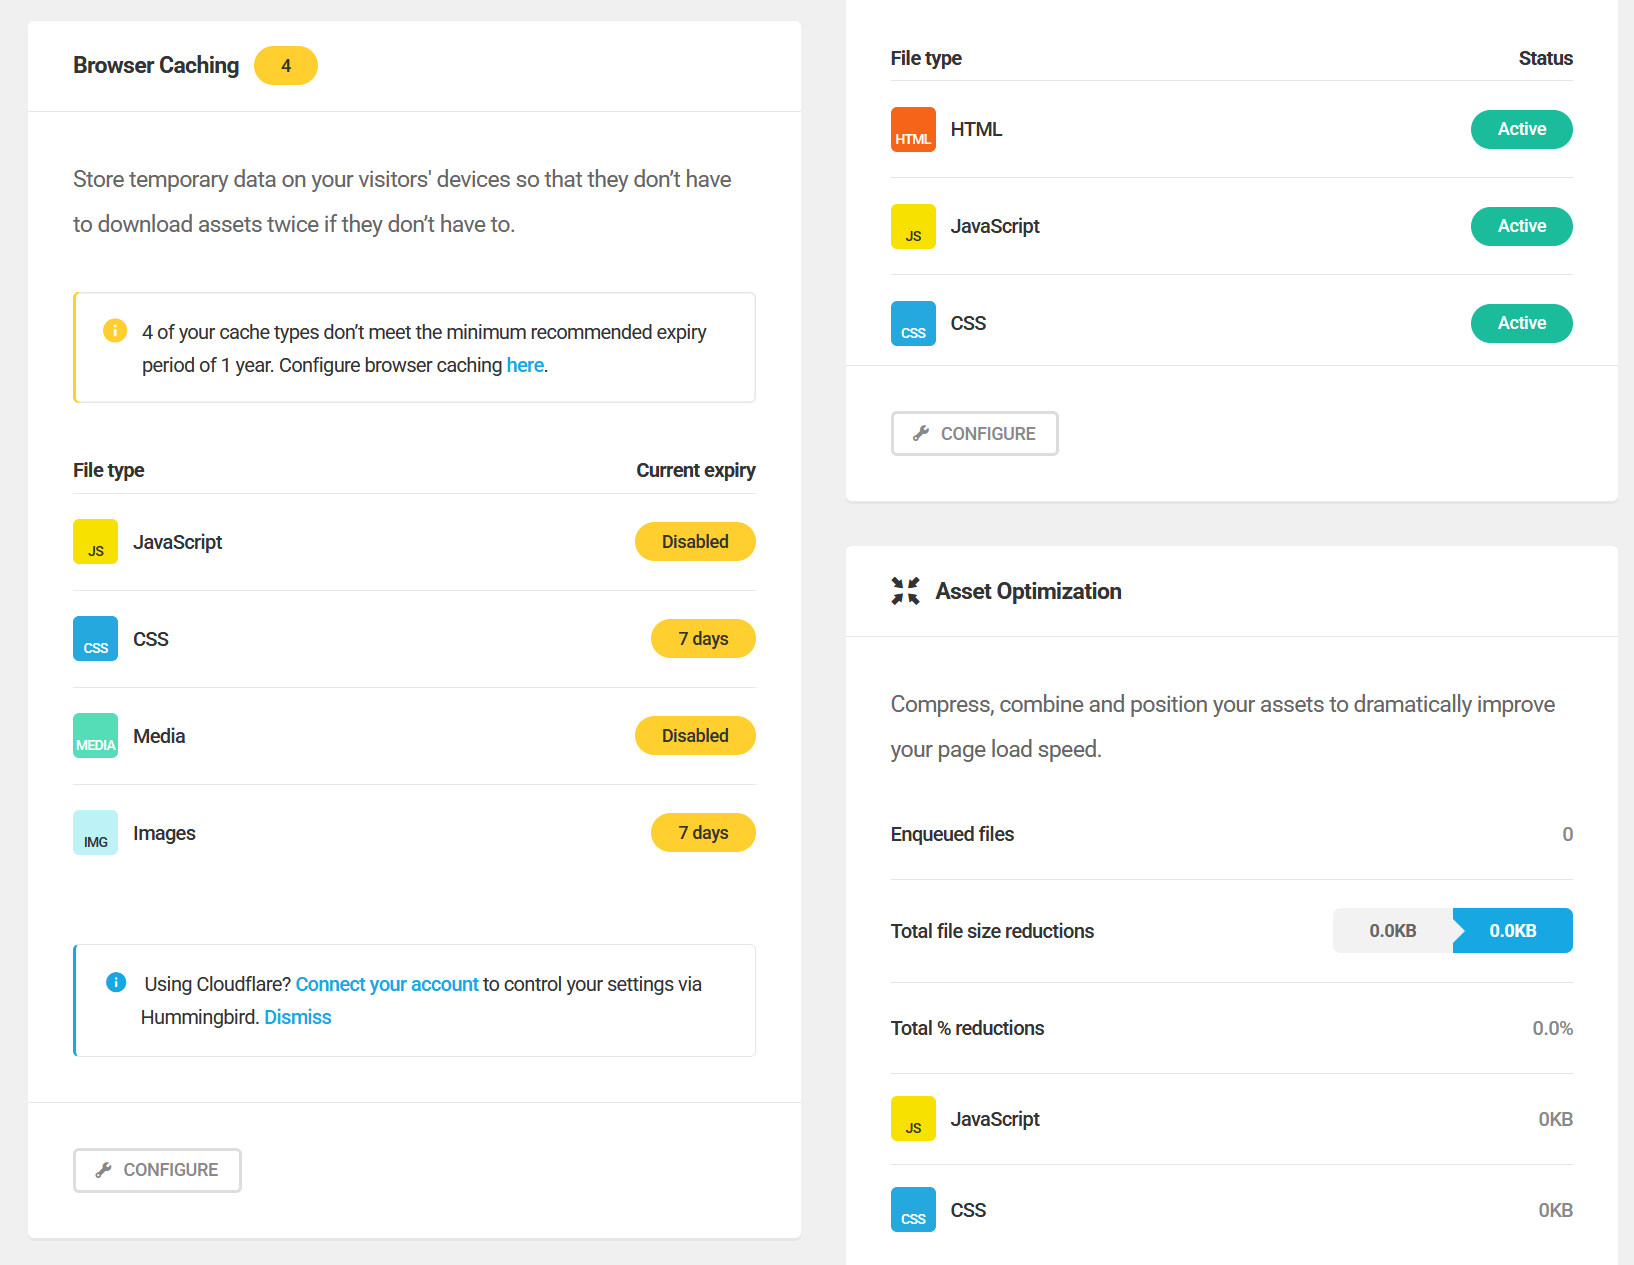Click the Browser Caching issue count badge
The image size is (1634, 1265).
click(x=286, y=66)
